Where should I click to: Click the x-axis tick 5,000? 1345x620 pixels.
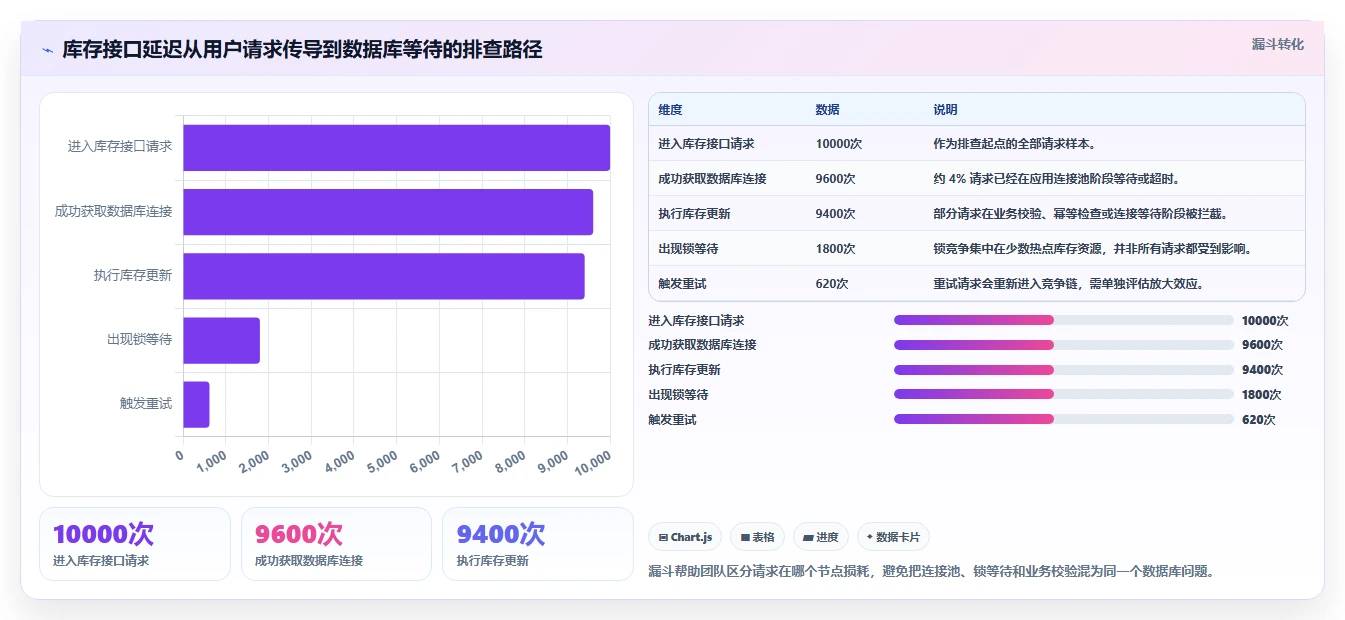[382, 462]
